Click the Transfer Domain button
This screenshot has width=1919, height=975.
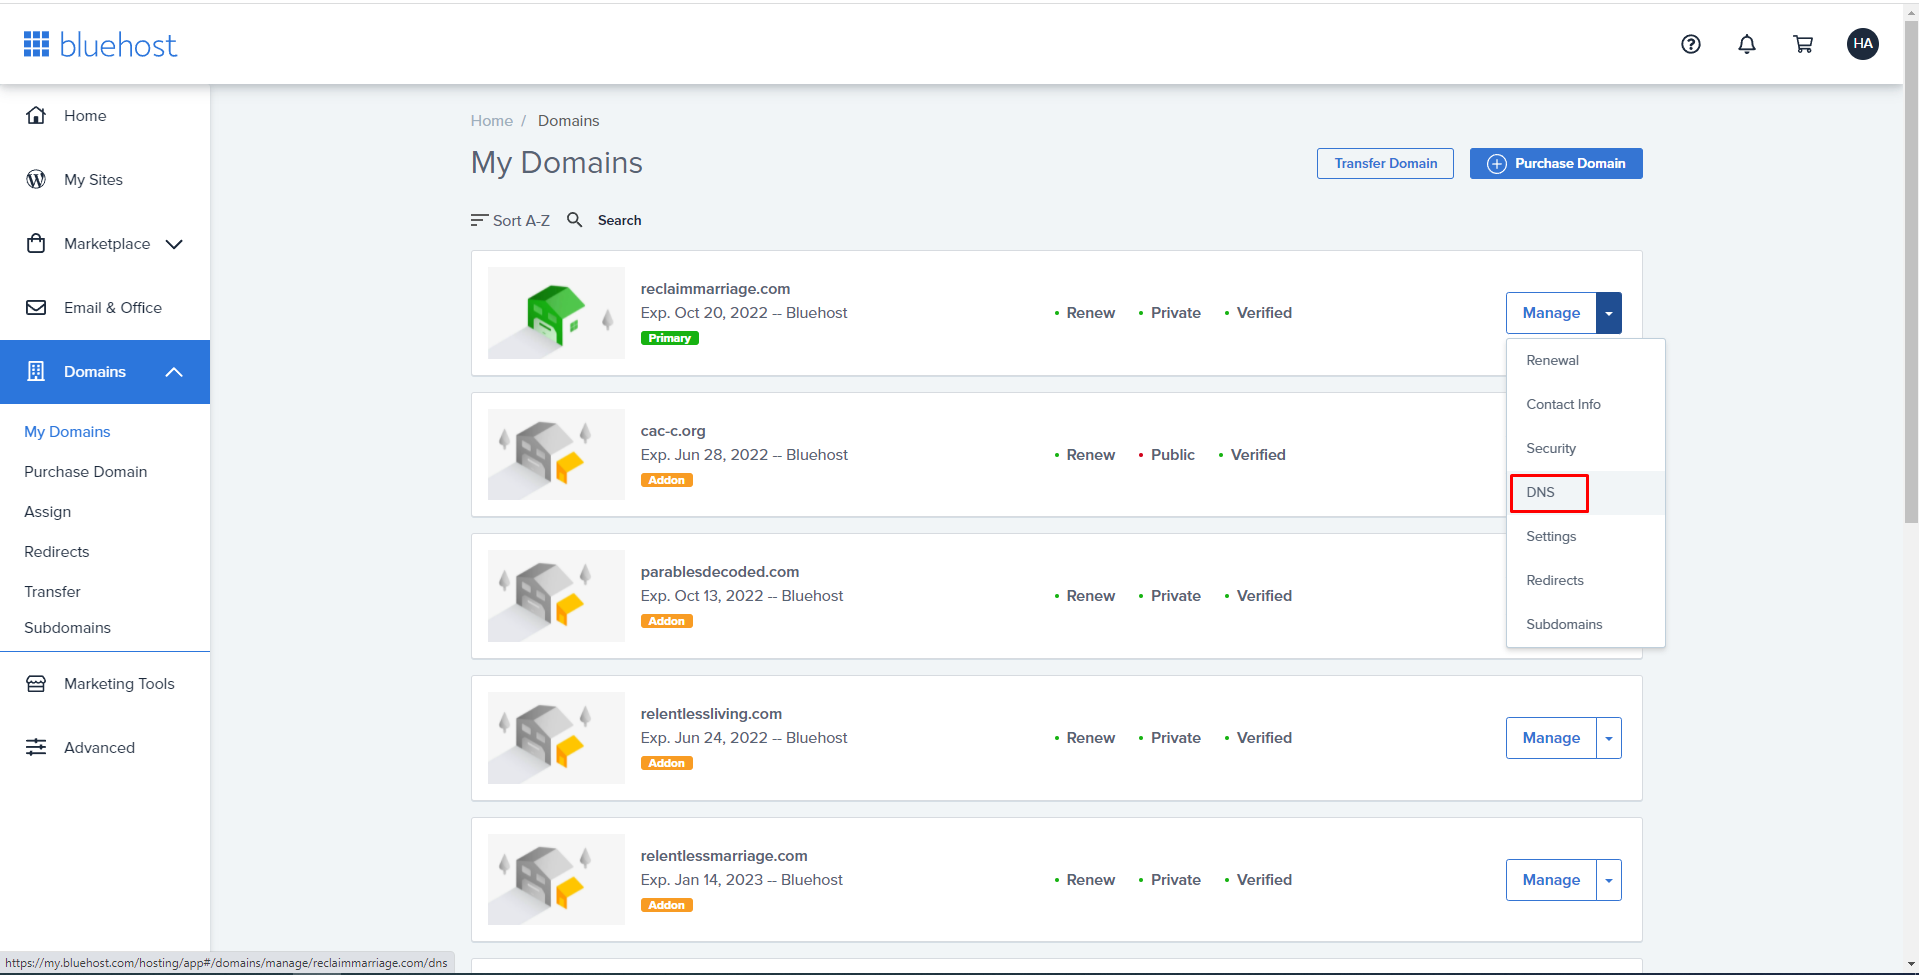(1385, 163)
